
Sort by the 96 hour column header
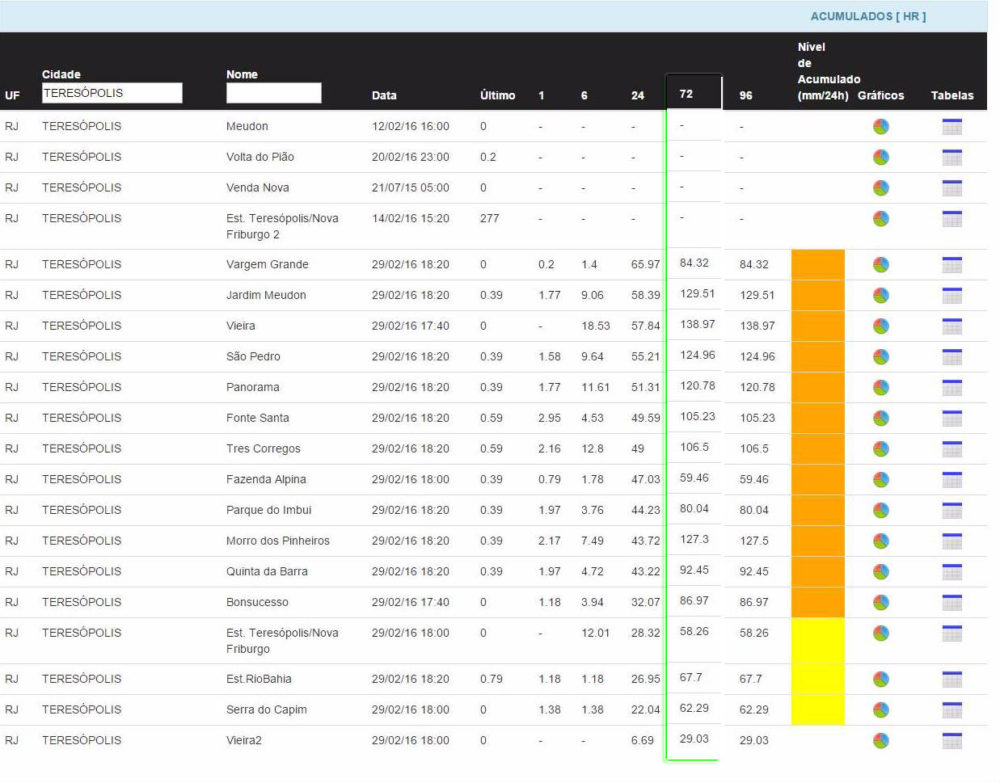745,97
